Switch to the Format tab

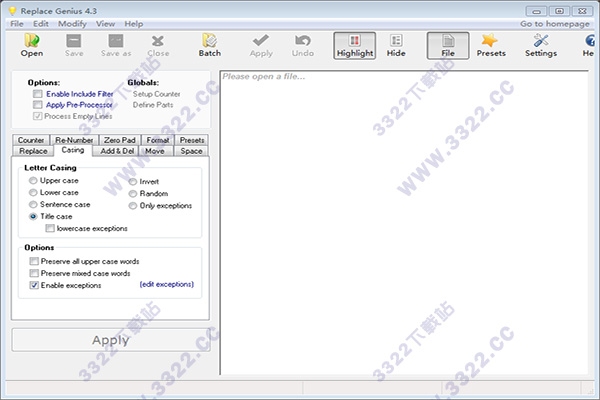[158, 140]
